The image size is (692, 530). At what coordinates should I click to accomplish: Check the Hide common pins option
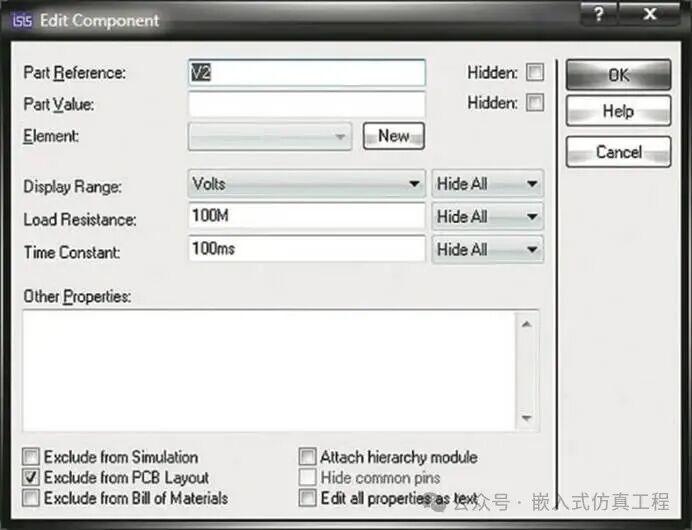click(x=308, y=477)
